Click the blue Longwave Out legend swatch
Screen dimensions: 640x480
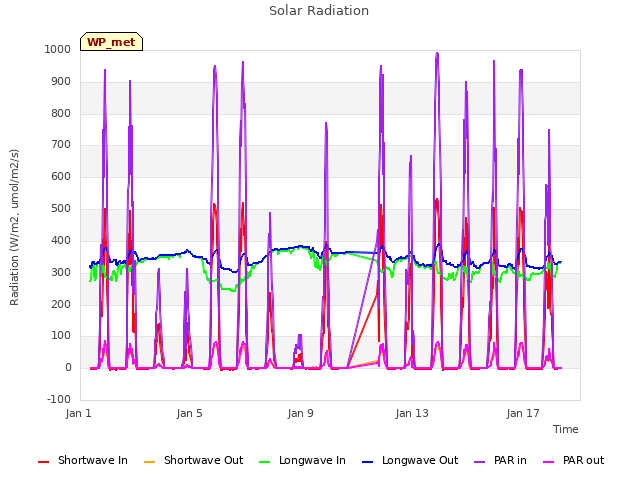pyautogui.click(x=367, y=462)
